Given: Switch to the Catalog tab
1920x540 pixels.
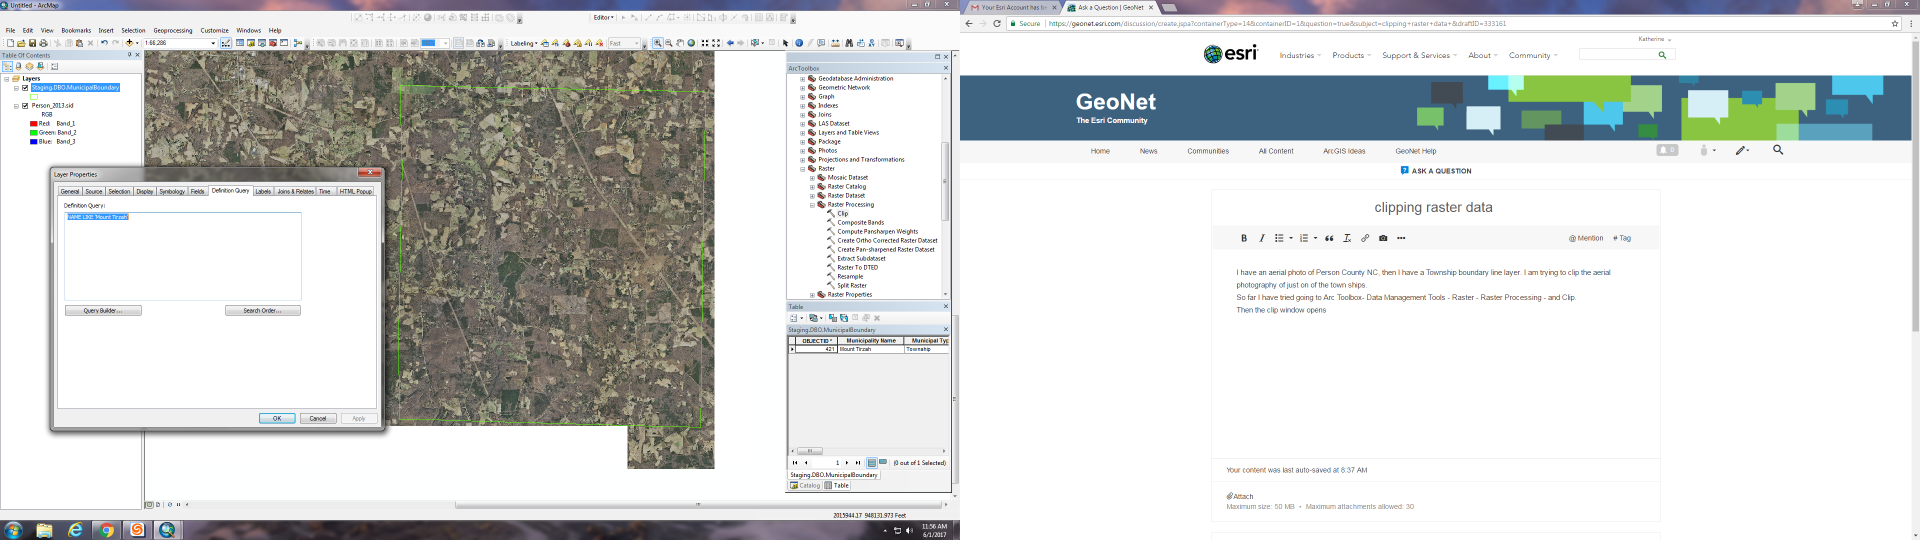Looking at the screenshot, I should [x=805, y=485].
